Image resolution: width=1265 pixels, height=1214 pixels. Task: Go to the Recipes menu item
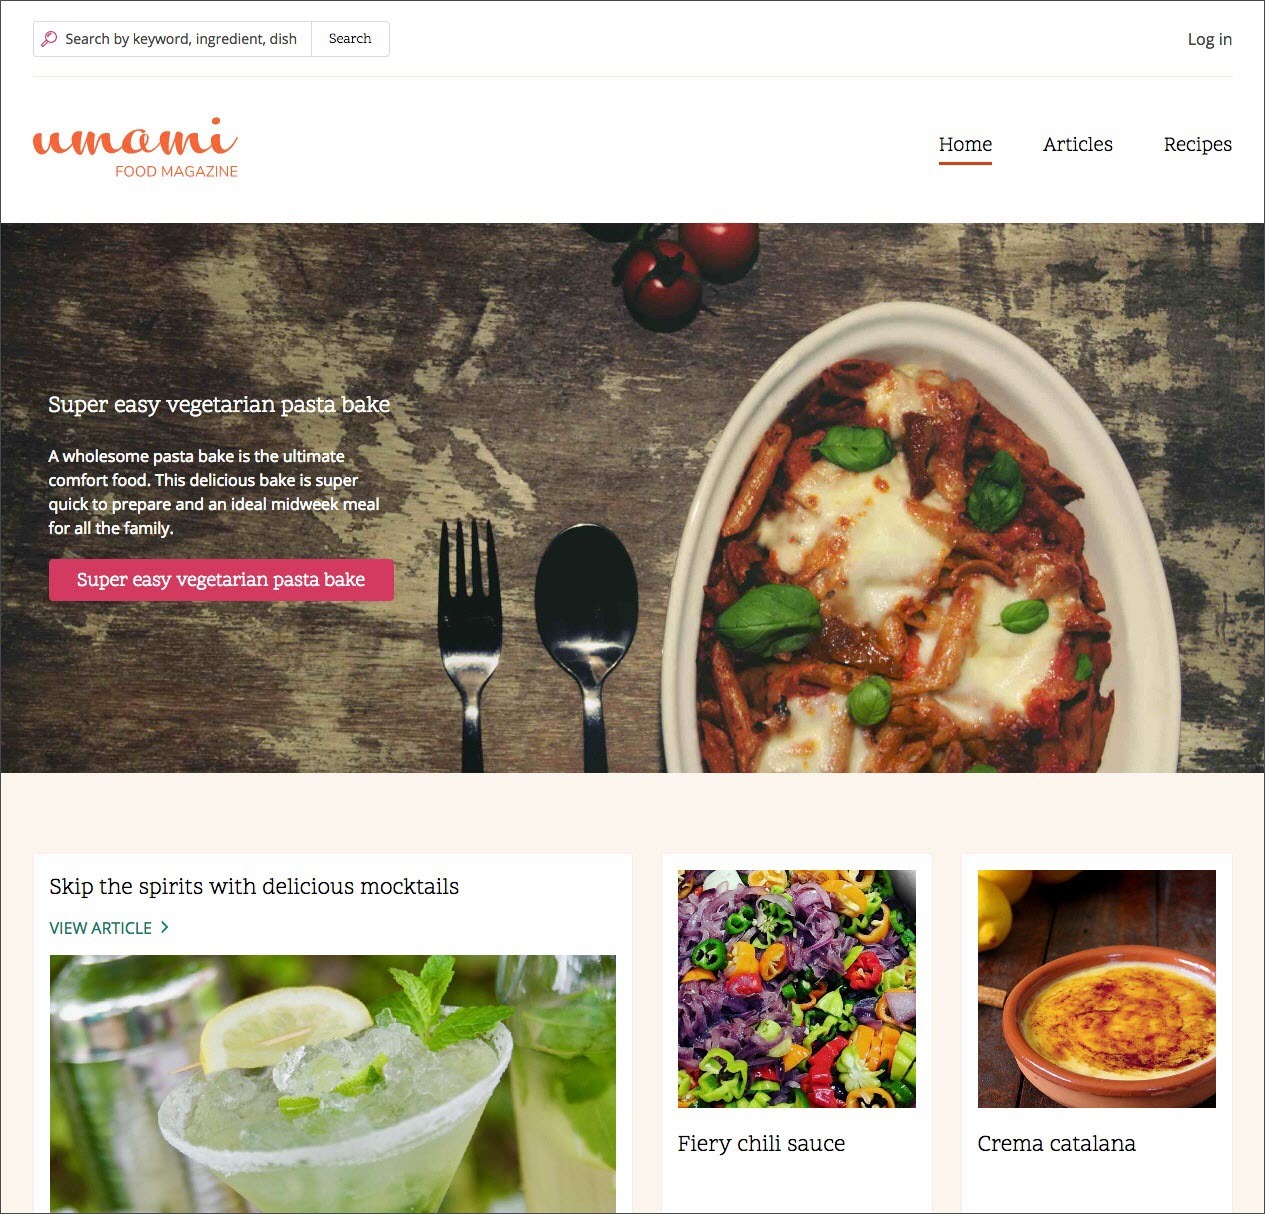coord(1197,144)
